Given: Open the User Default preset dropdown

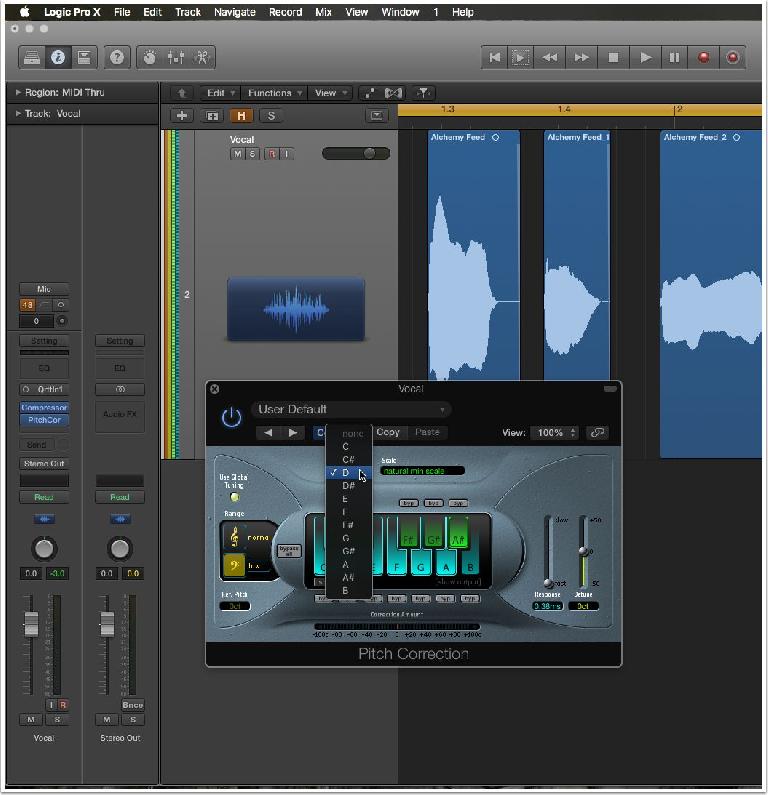Looking at the screenshot, I should click(x=351, y=409).
